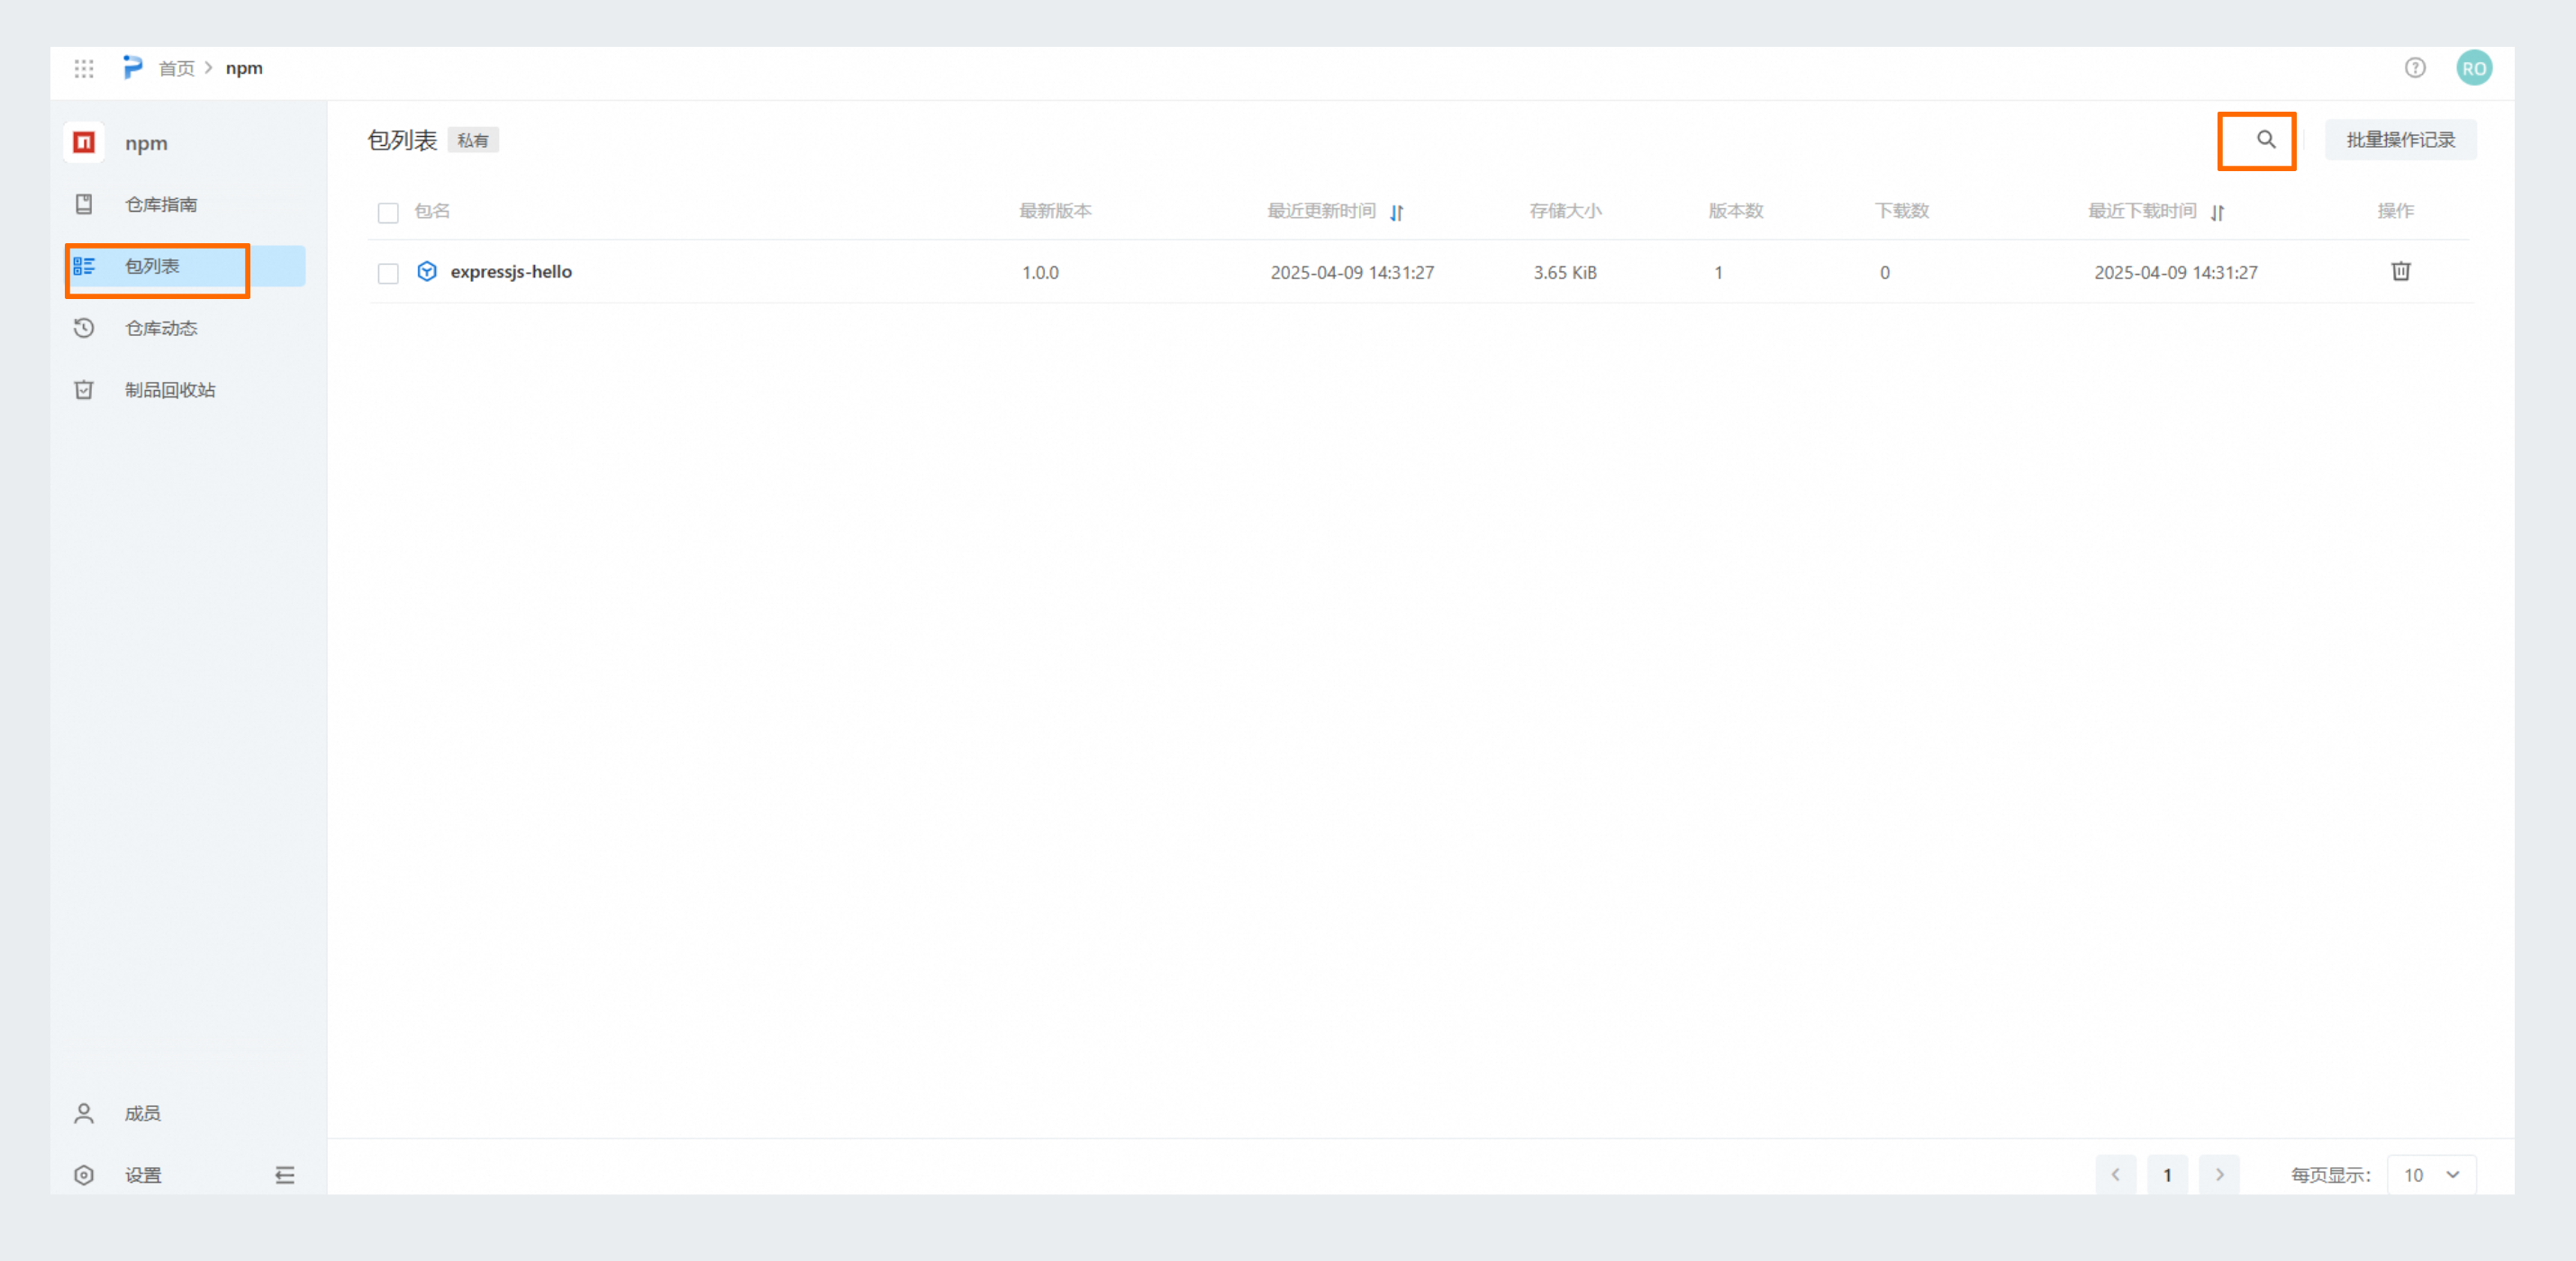Go to the previous page arrow
This screenshot has width=2576, height=1261.
coord(2115,1175)
